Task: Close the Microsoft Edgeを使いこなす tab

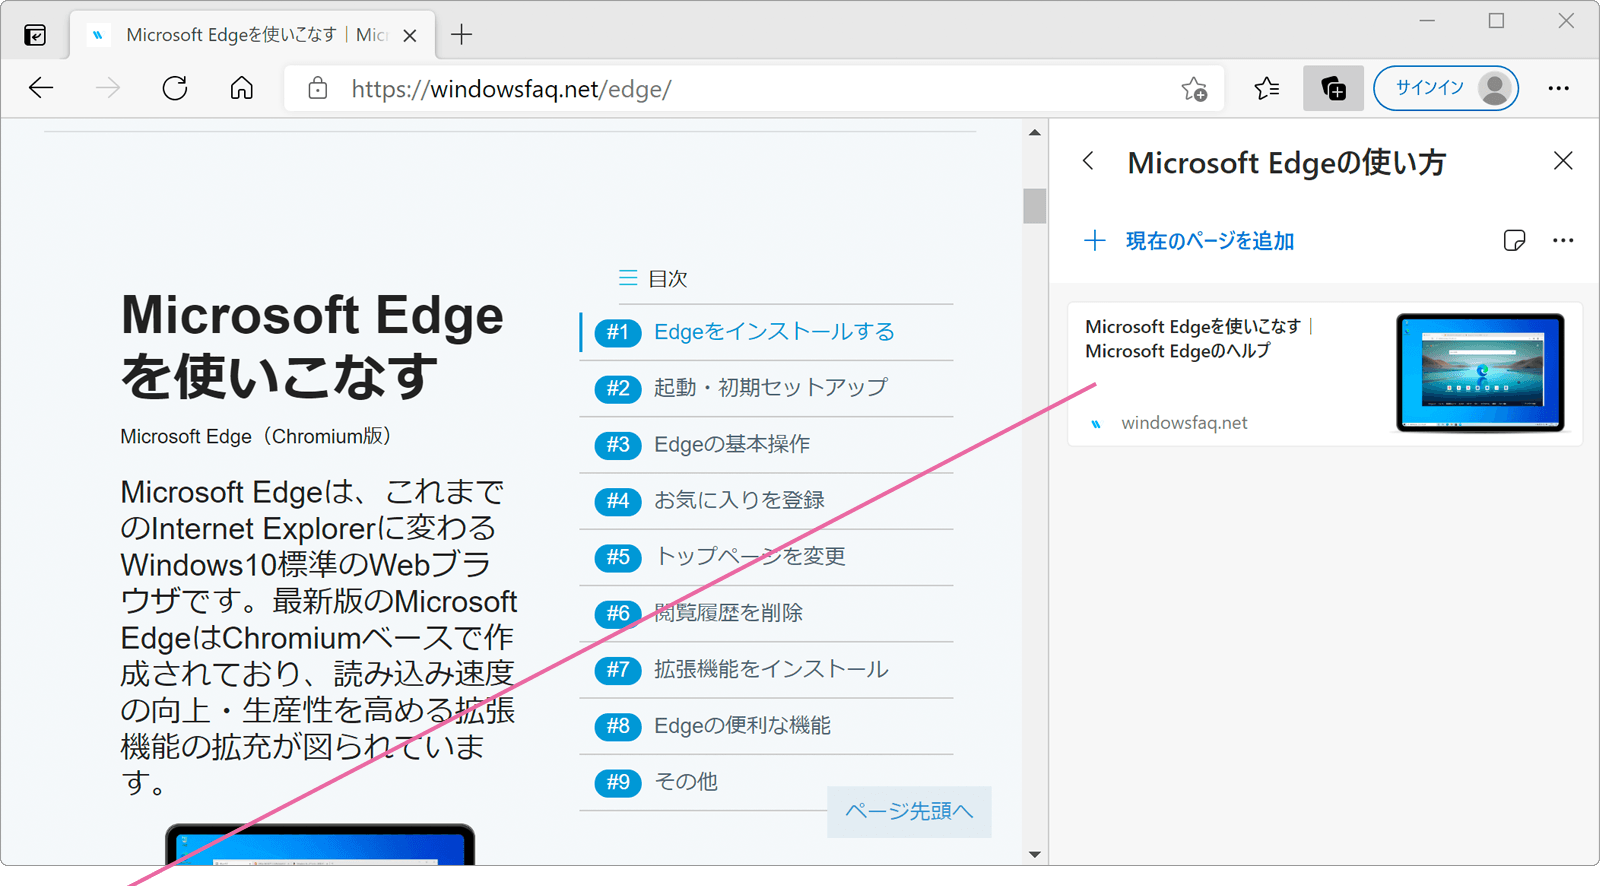Action: pyautogui.click(x=410, y=36)
